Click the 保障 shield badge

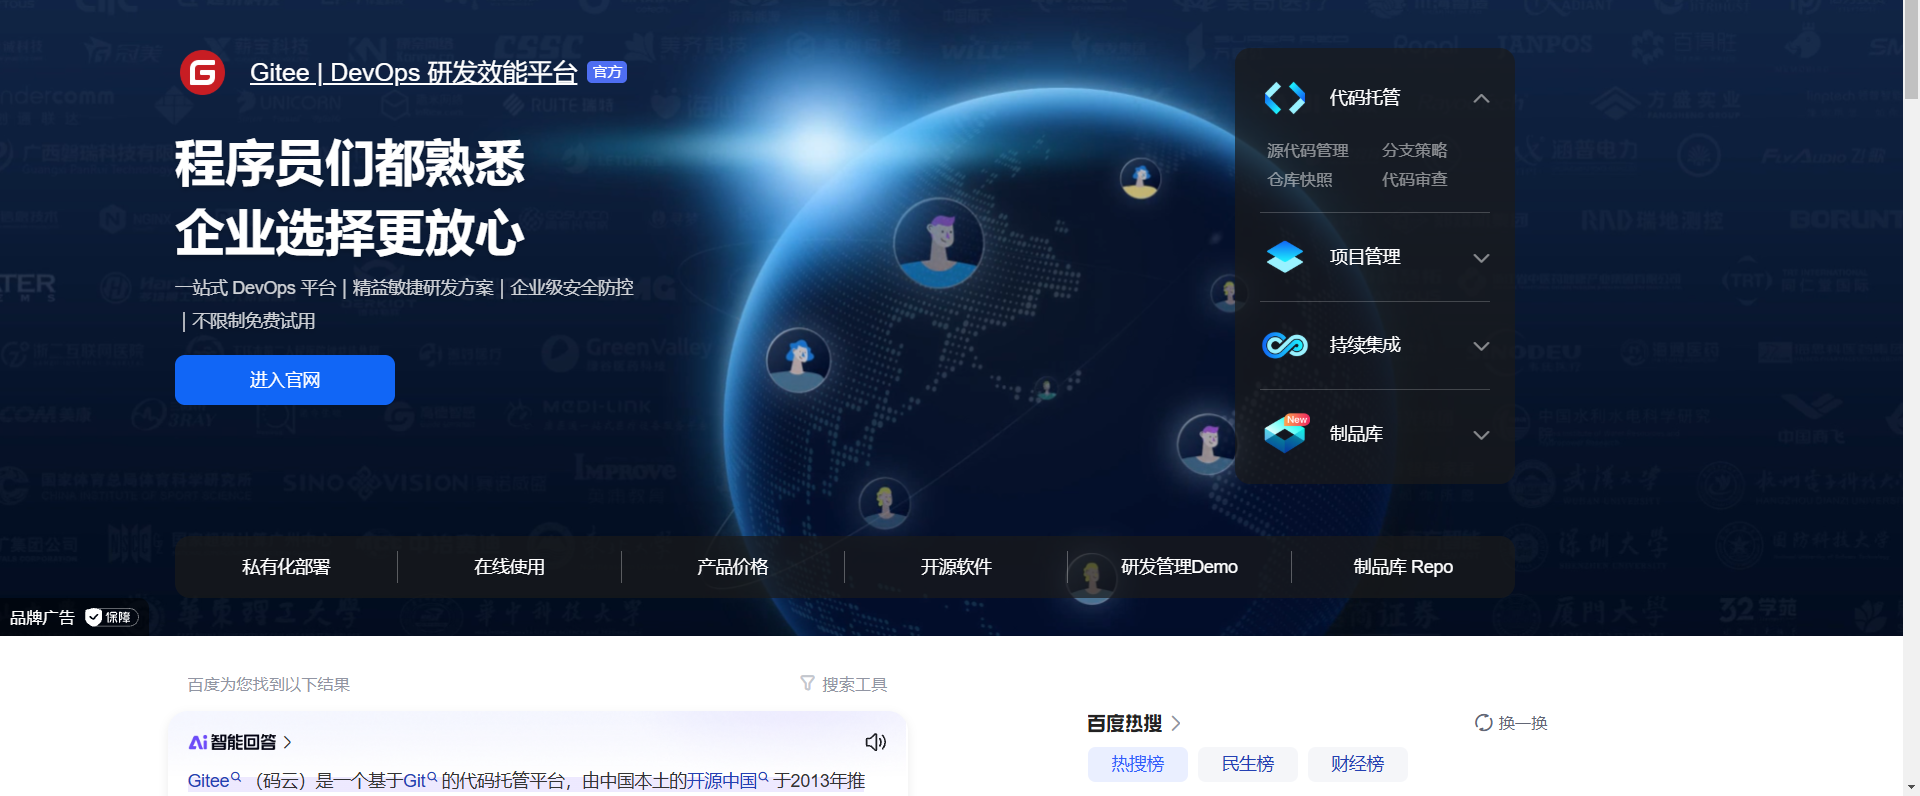pos(110,617)
